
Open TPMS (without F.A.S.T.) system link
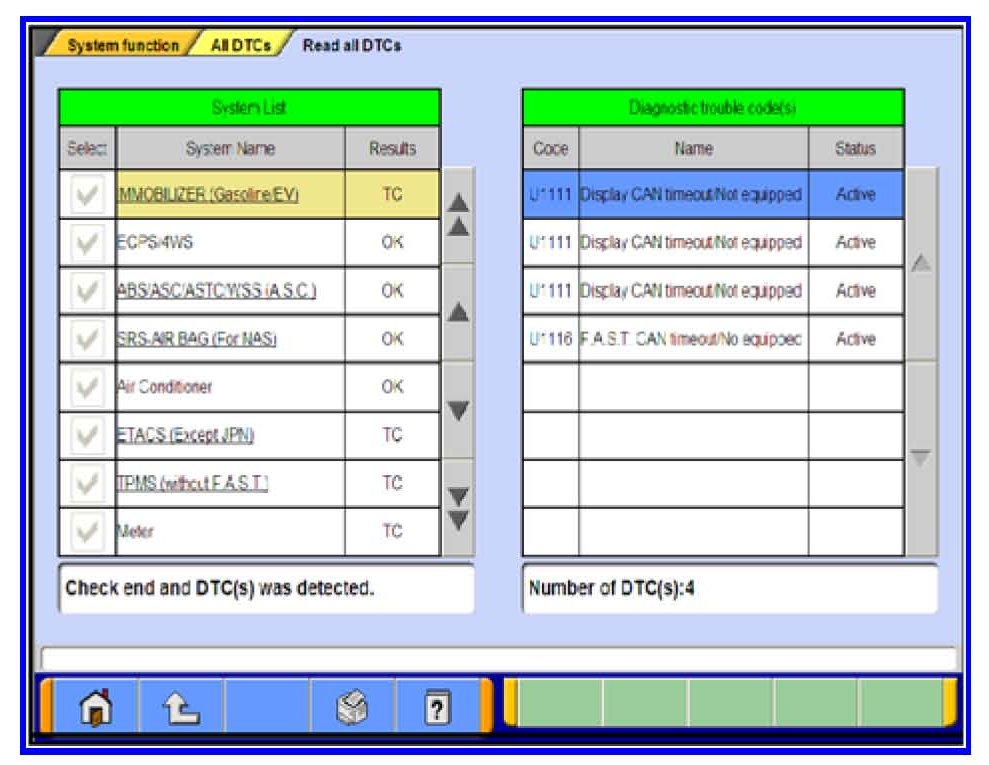tap(193, 484)
